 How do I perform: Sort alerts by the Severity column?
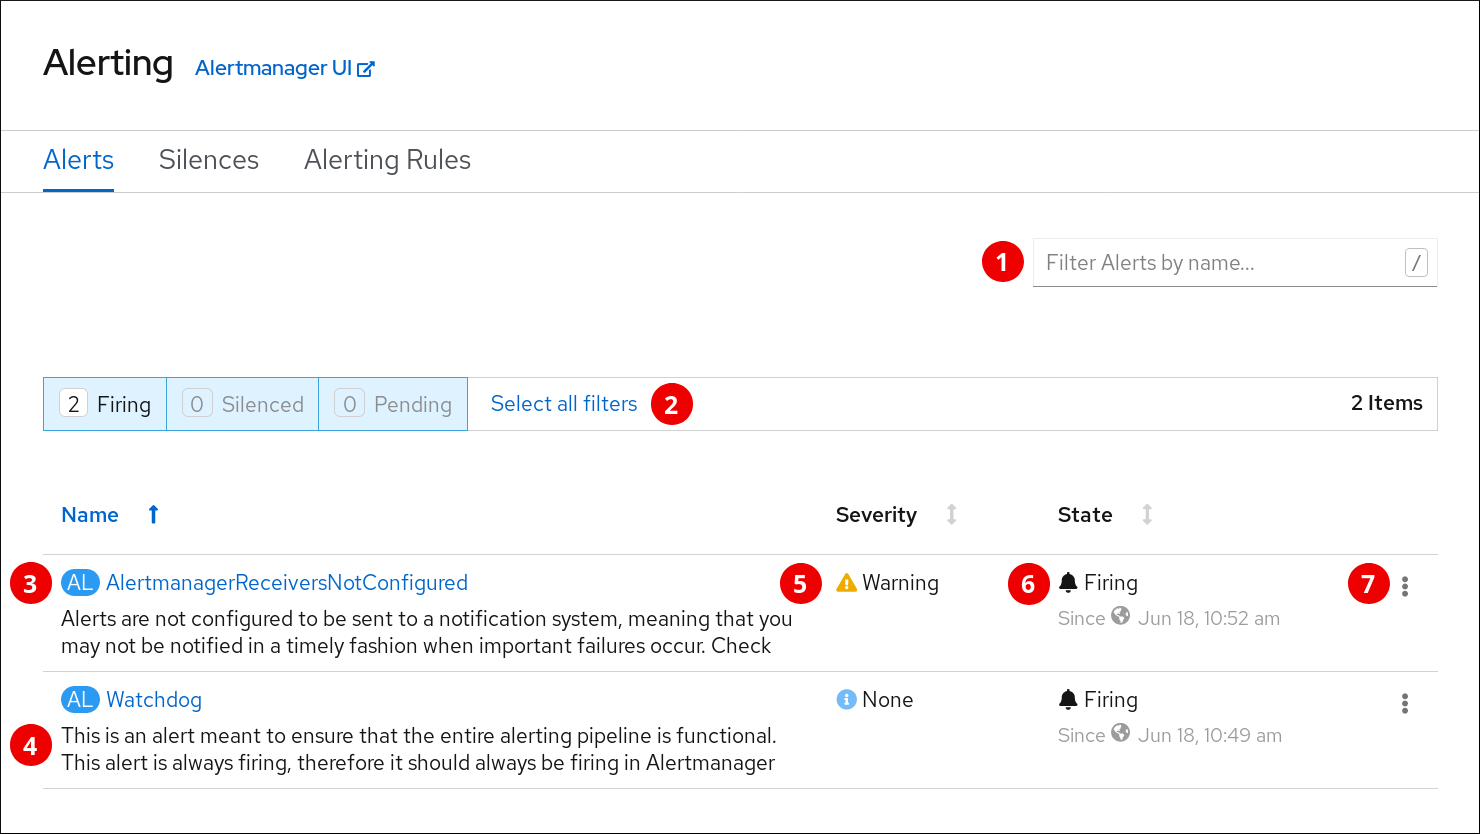[x=876, y=515]
